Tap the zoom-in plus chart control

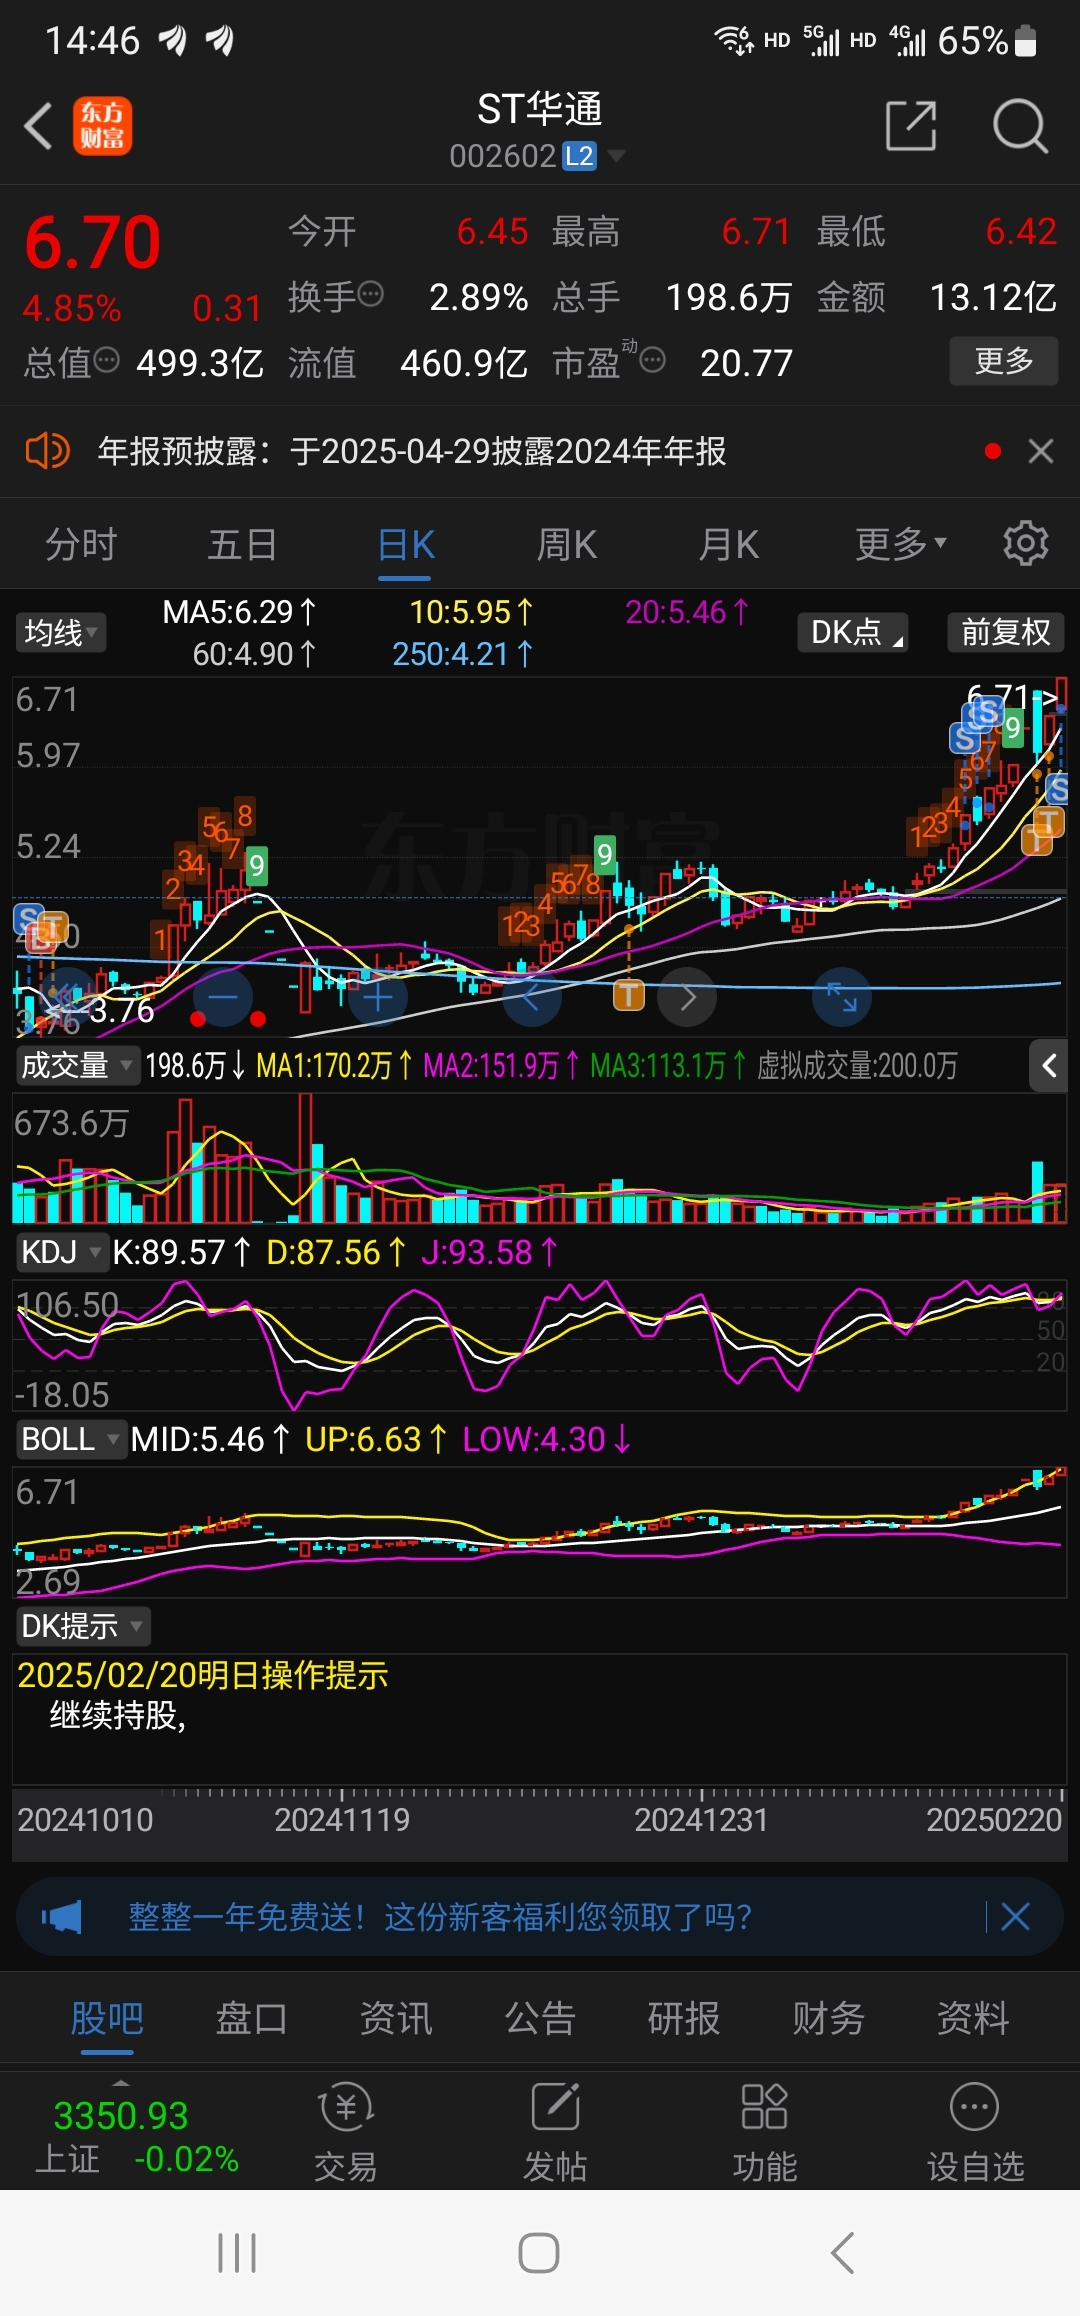point(377,997)
